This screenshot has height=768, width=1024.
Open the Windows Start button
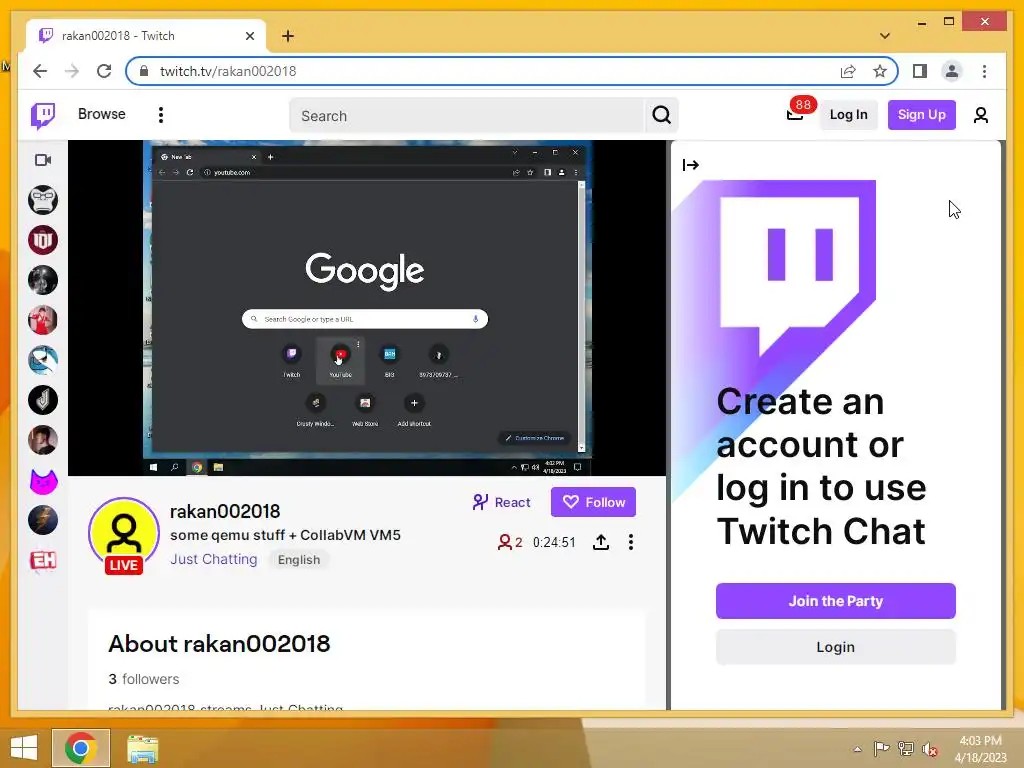pos(24,748)
